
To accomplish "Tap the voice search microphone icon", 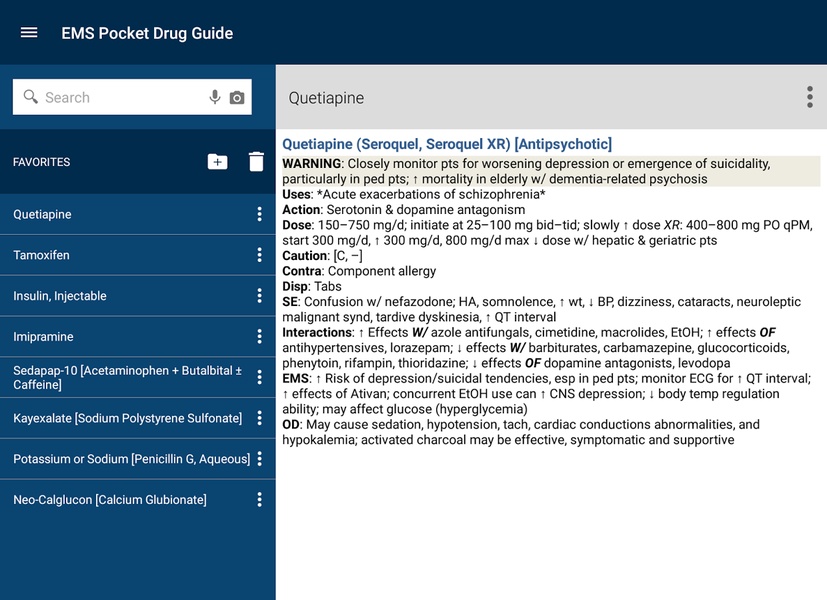I will click(214, 97).
